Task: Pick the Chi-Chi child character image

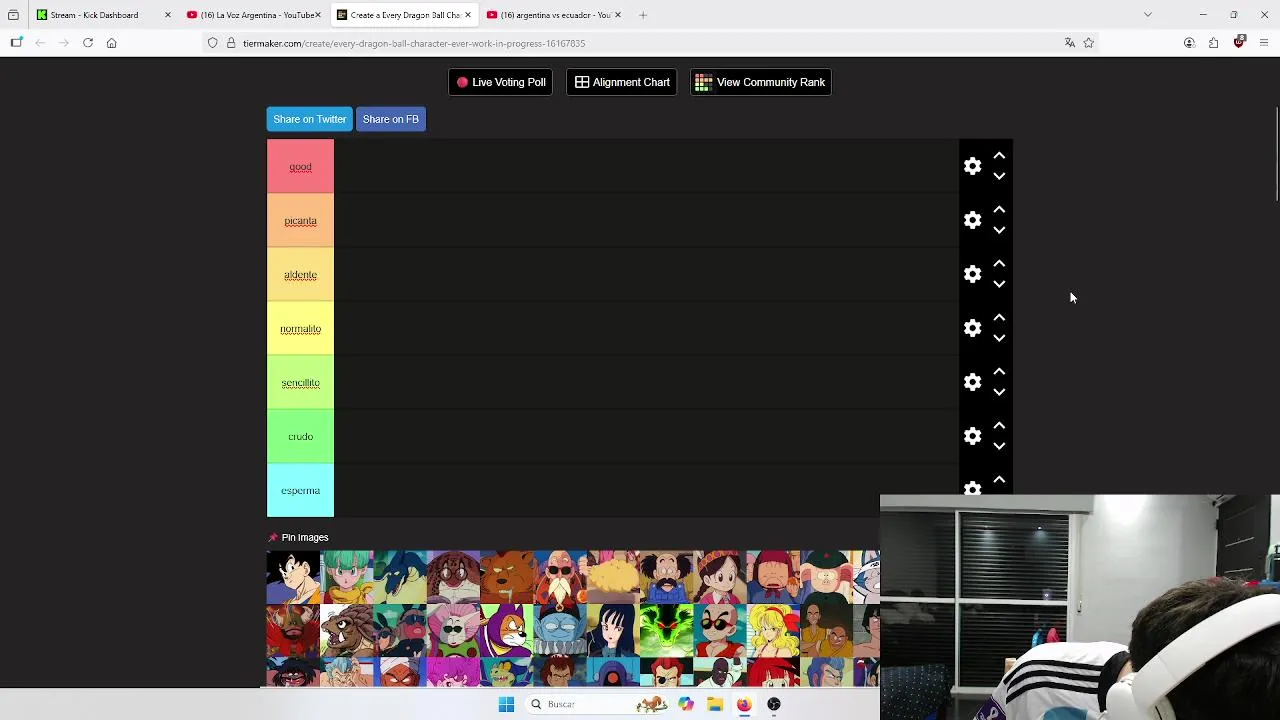Action: tap(720, 577)
